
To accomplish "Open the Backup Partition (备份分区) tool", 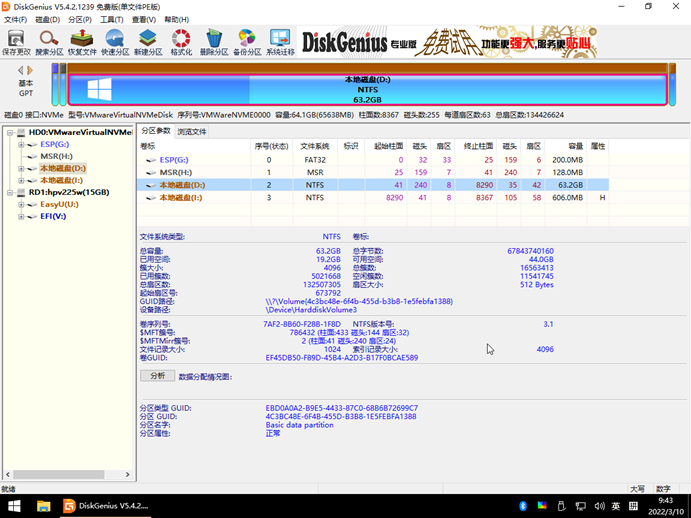I will pyautogui.click(x=247, y=42).
